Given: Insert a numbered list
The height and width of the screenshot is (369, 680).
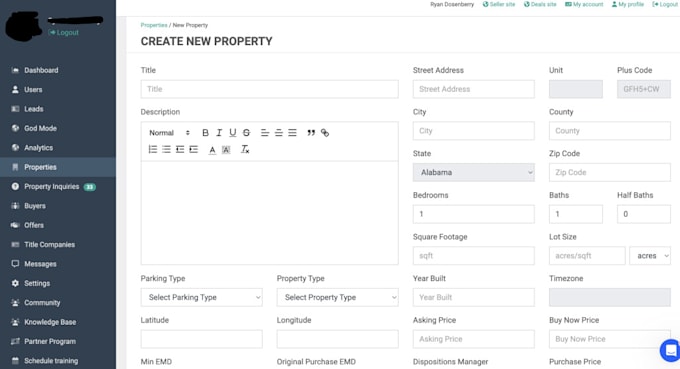Looking at the screenshot, I should point(153,150).
